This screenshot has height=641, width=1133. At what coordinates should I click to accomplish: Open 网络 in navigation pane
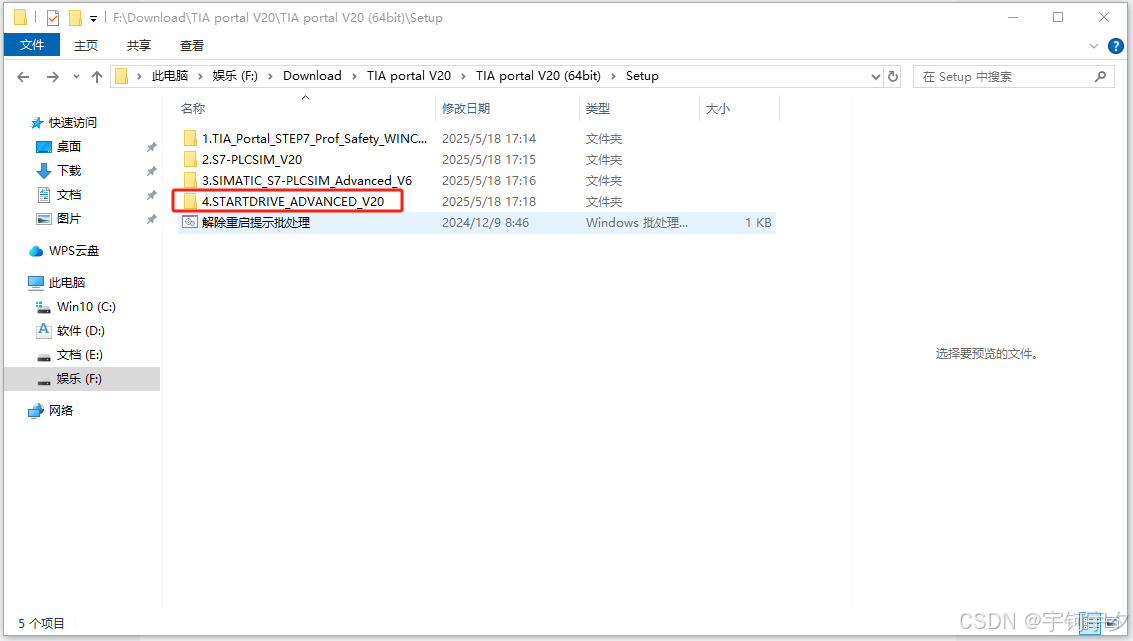(x=61, y=410)
